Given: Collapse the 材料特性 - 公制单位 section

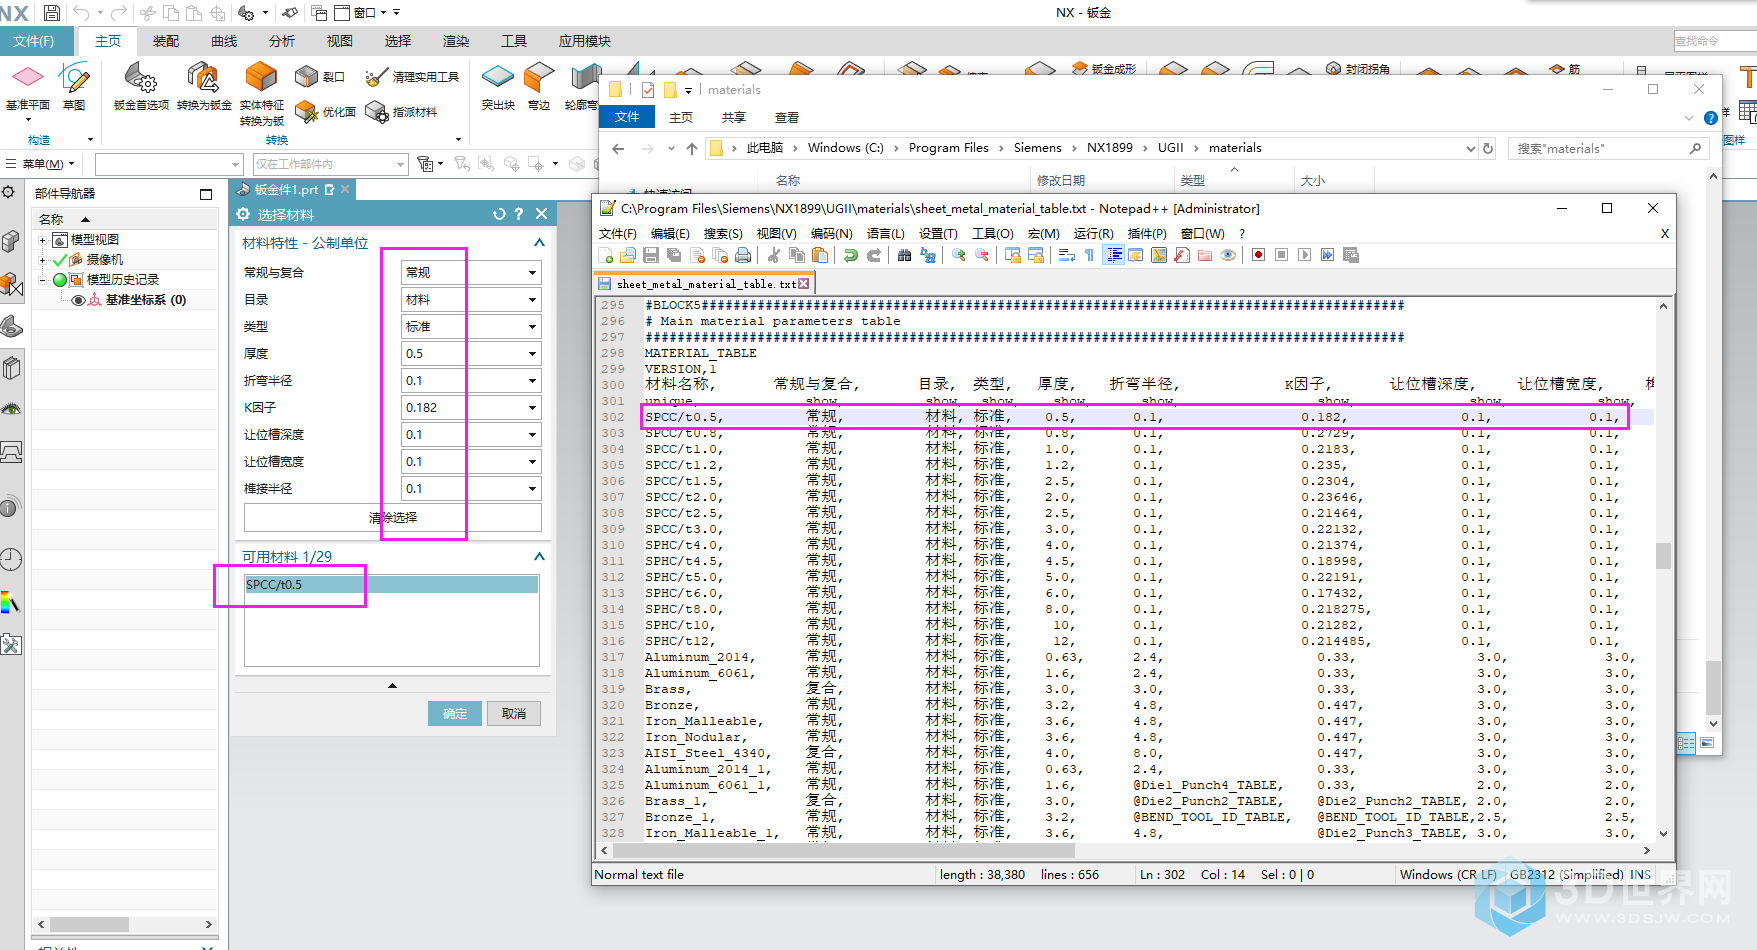Looking at the screenshot, I should 539,243.
